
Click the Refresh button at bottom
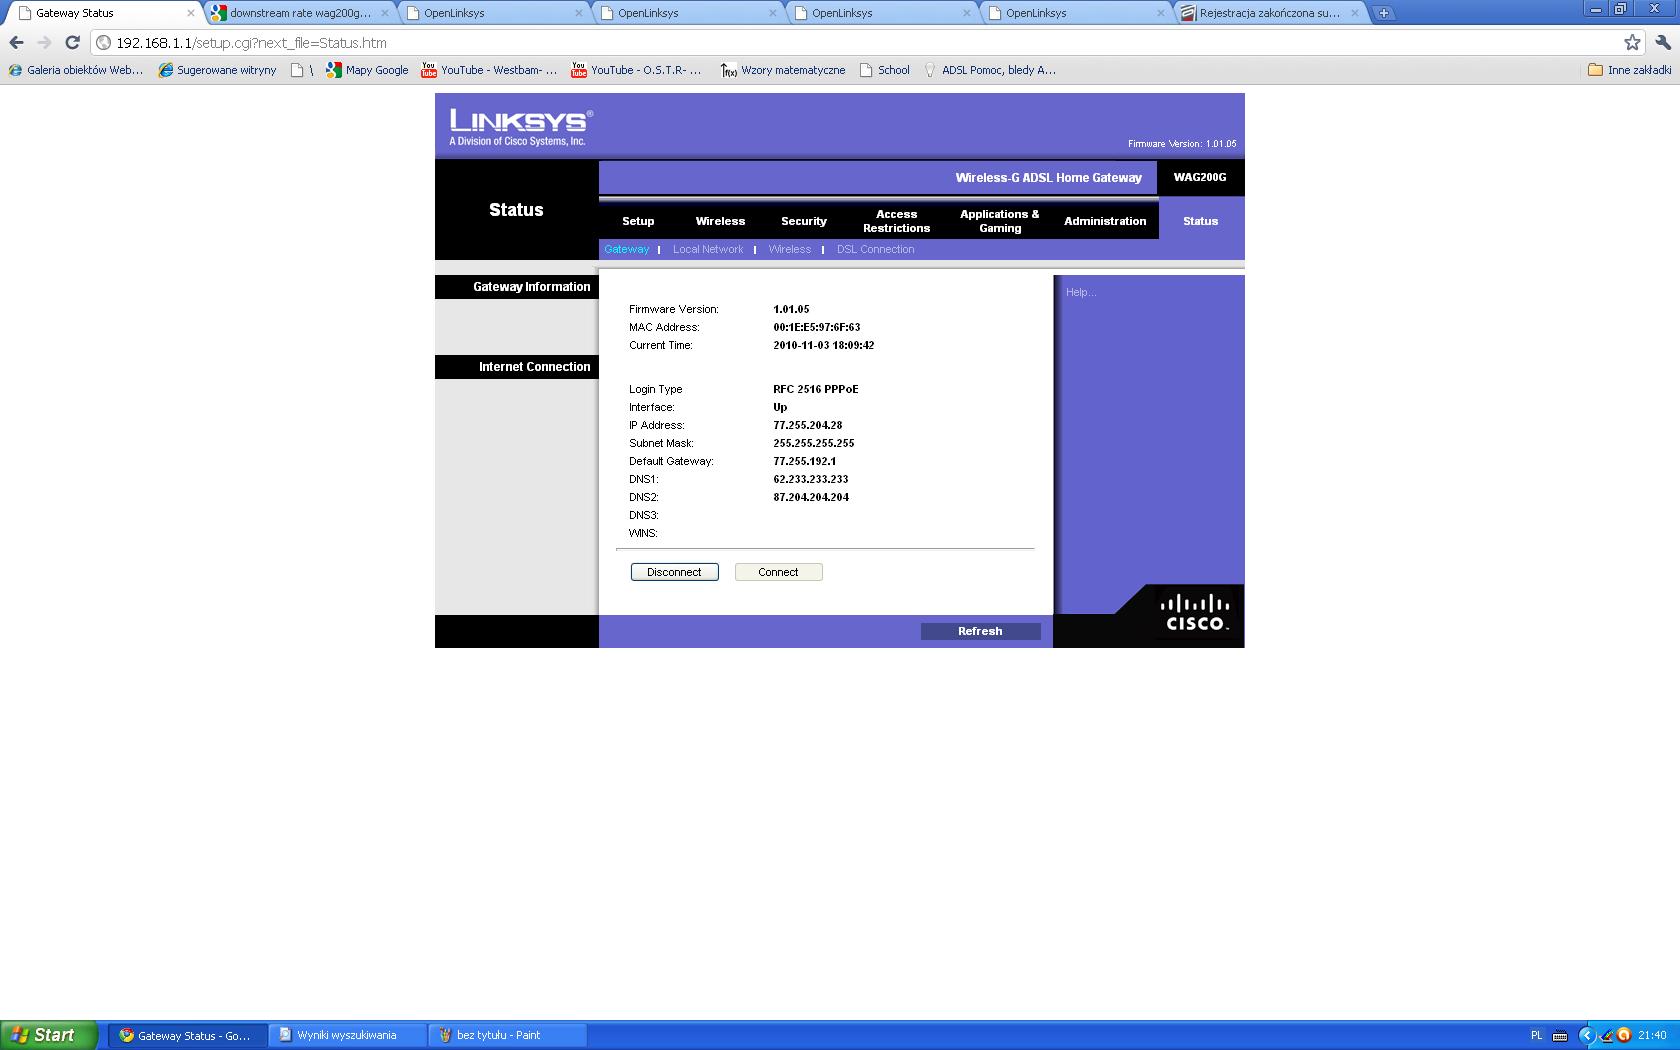click(x=980, y=631)
